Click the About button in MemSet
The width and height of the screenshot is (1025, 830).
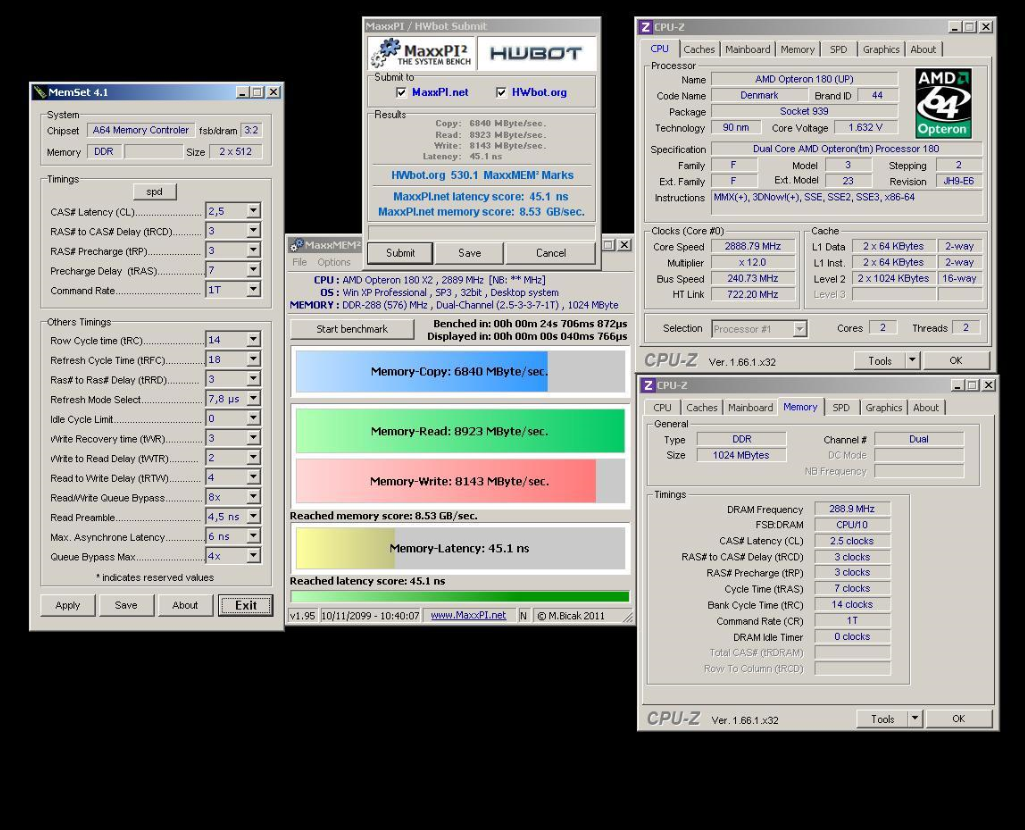[184, 605]
